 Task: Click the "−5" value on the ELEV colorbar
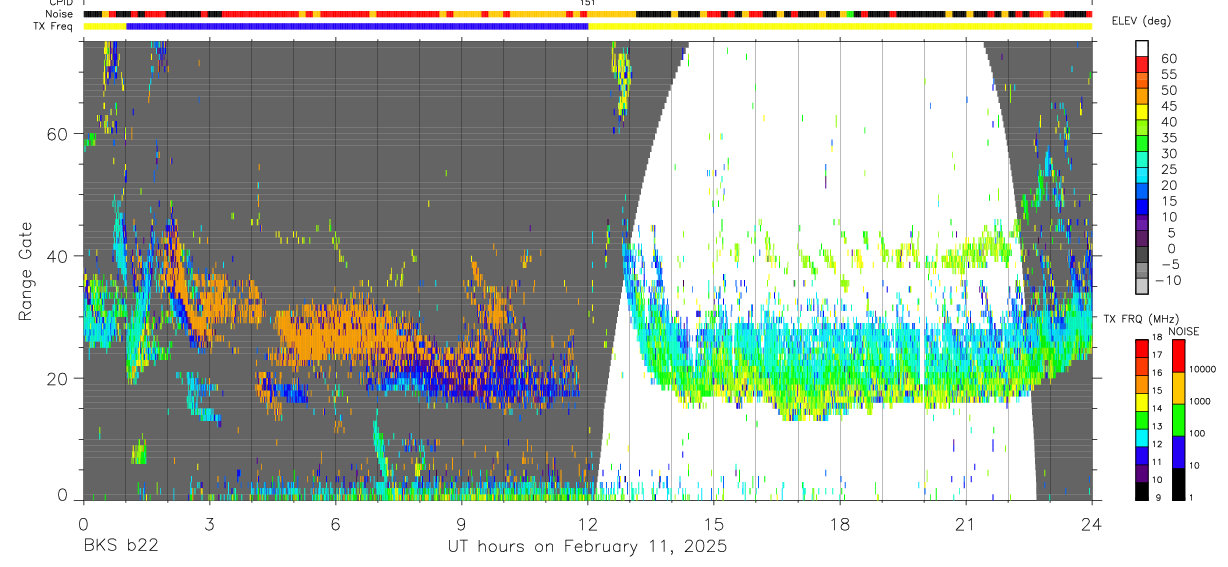pos(1170,265)
